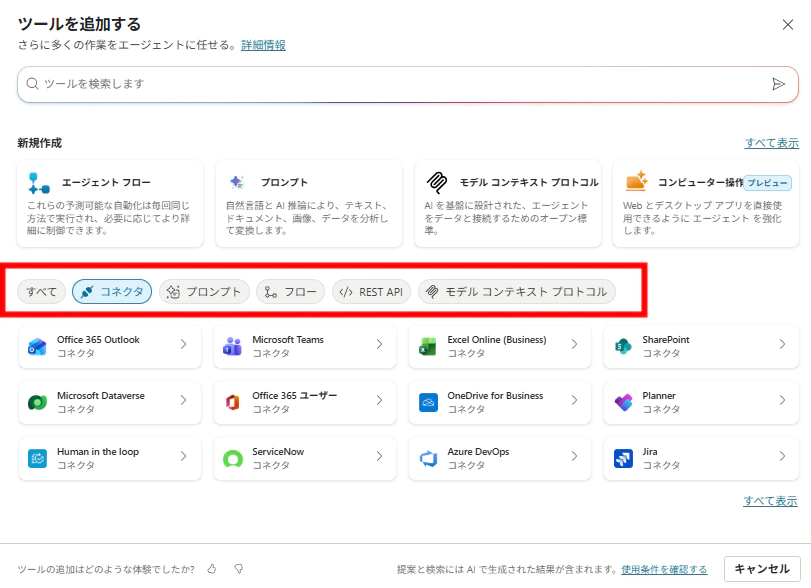811x588 pixels.
Task: Click the プロンプト card sparkle icon
Action: pos(237,182)
